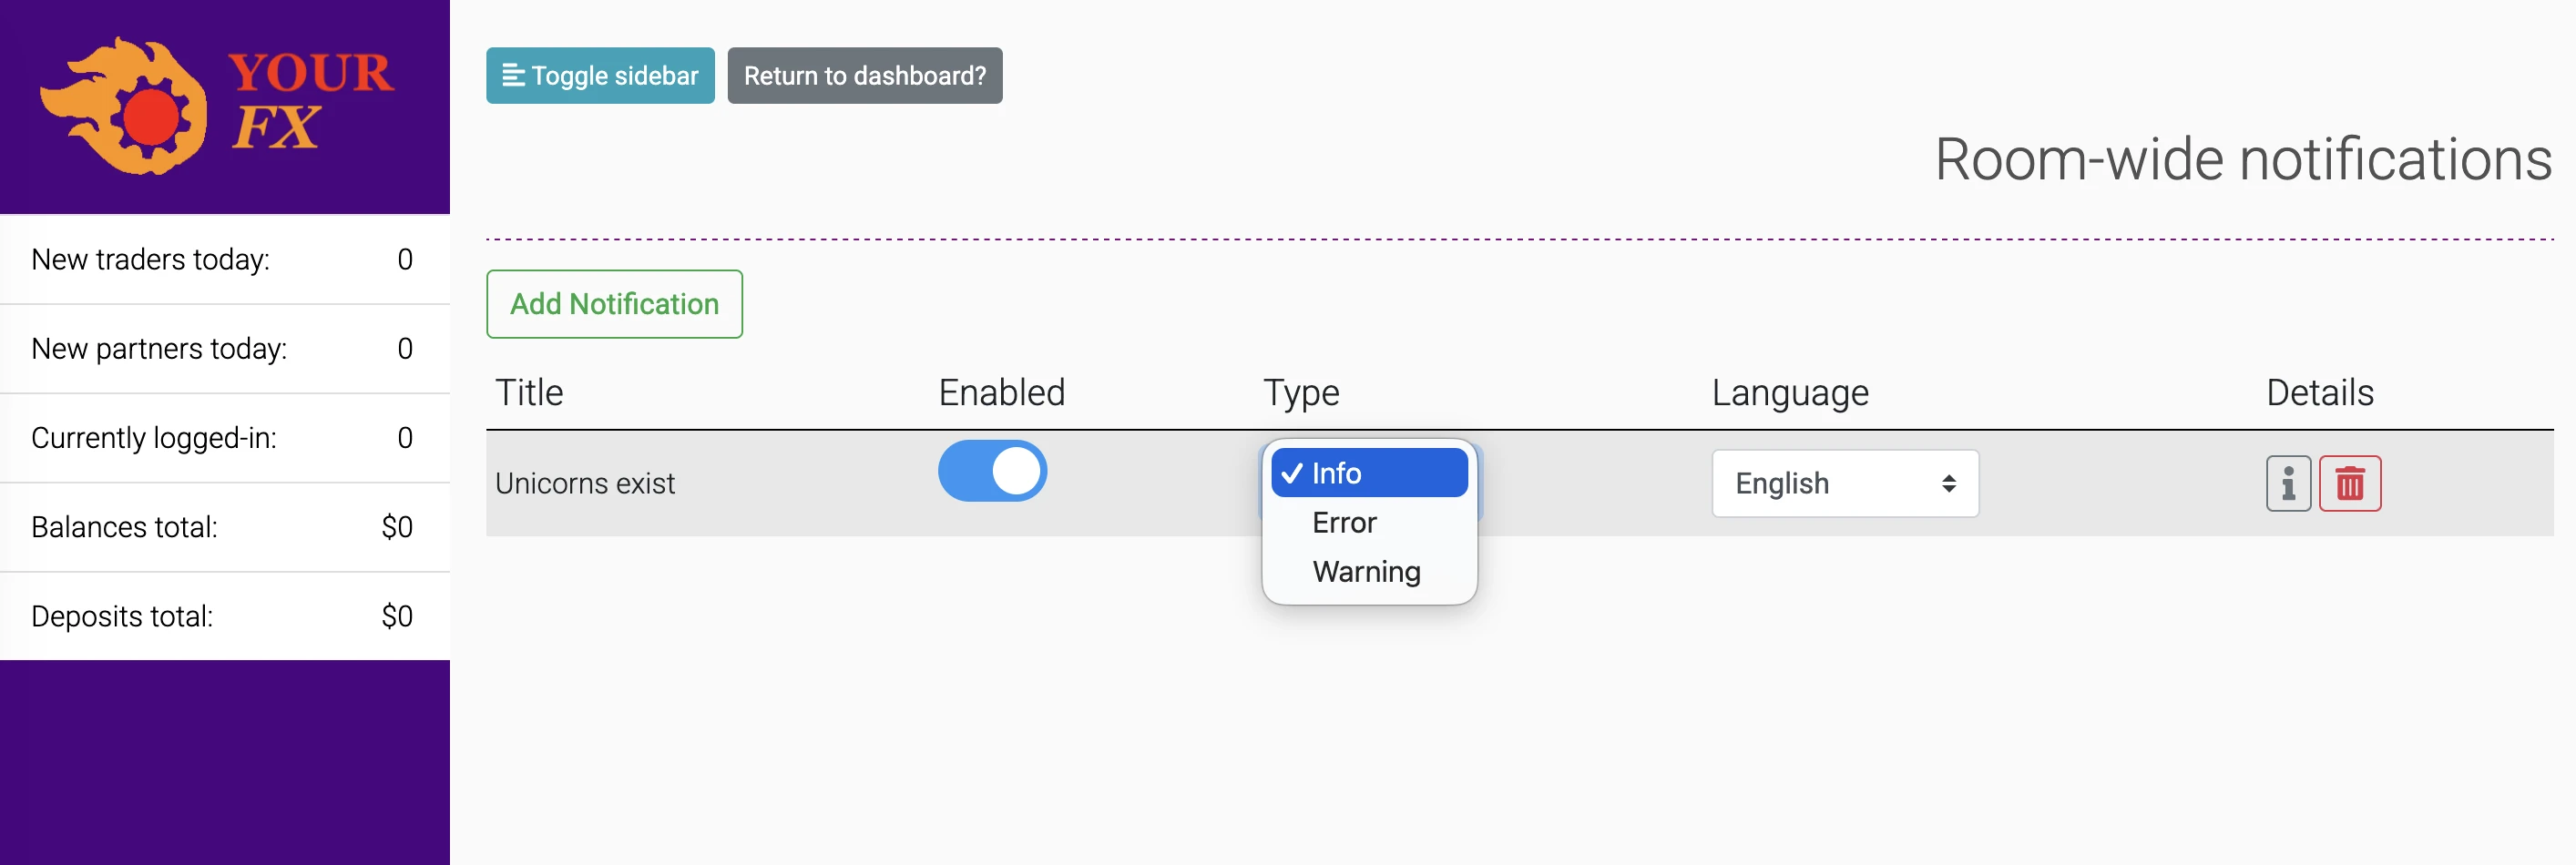Select Warning from the Type dropdown

[x=1366, y=571]
